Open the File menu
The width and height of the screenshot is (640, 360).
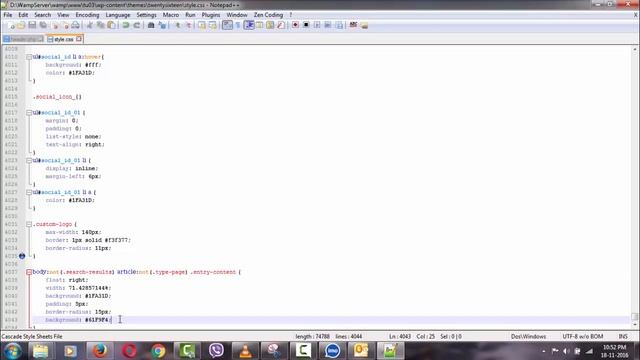[8, 15]
